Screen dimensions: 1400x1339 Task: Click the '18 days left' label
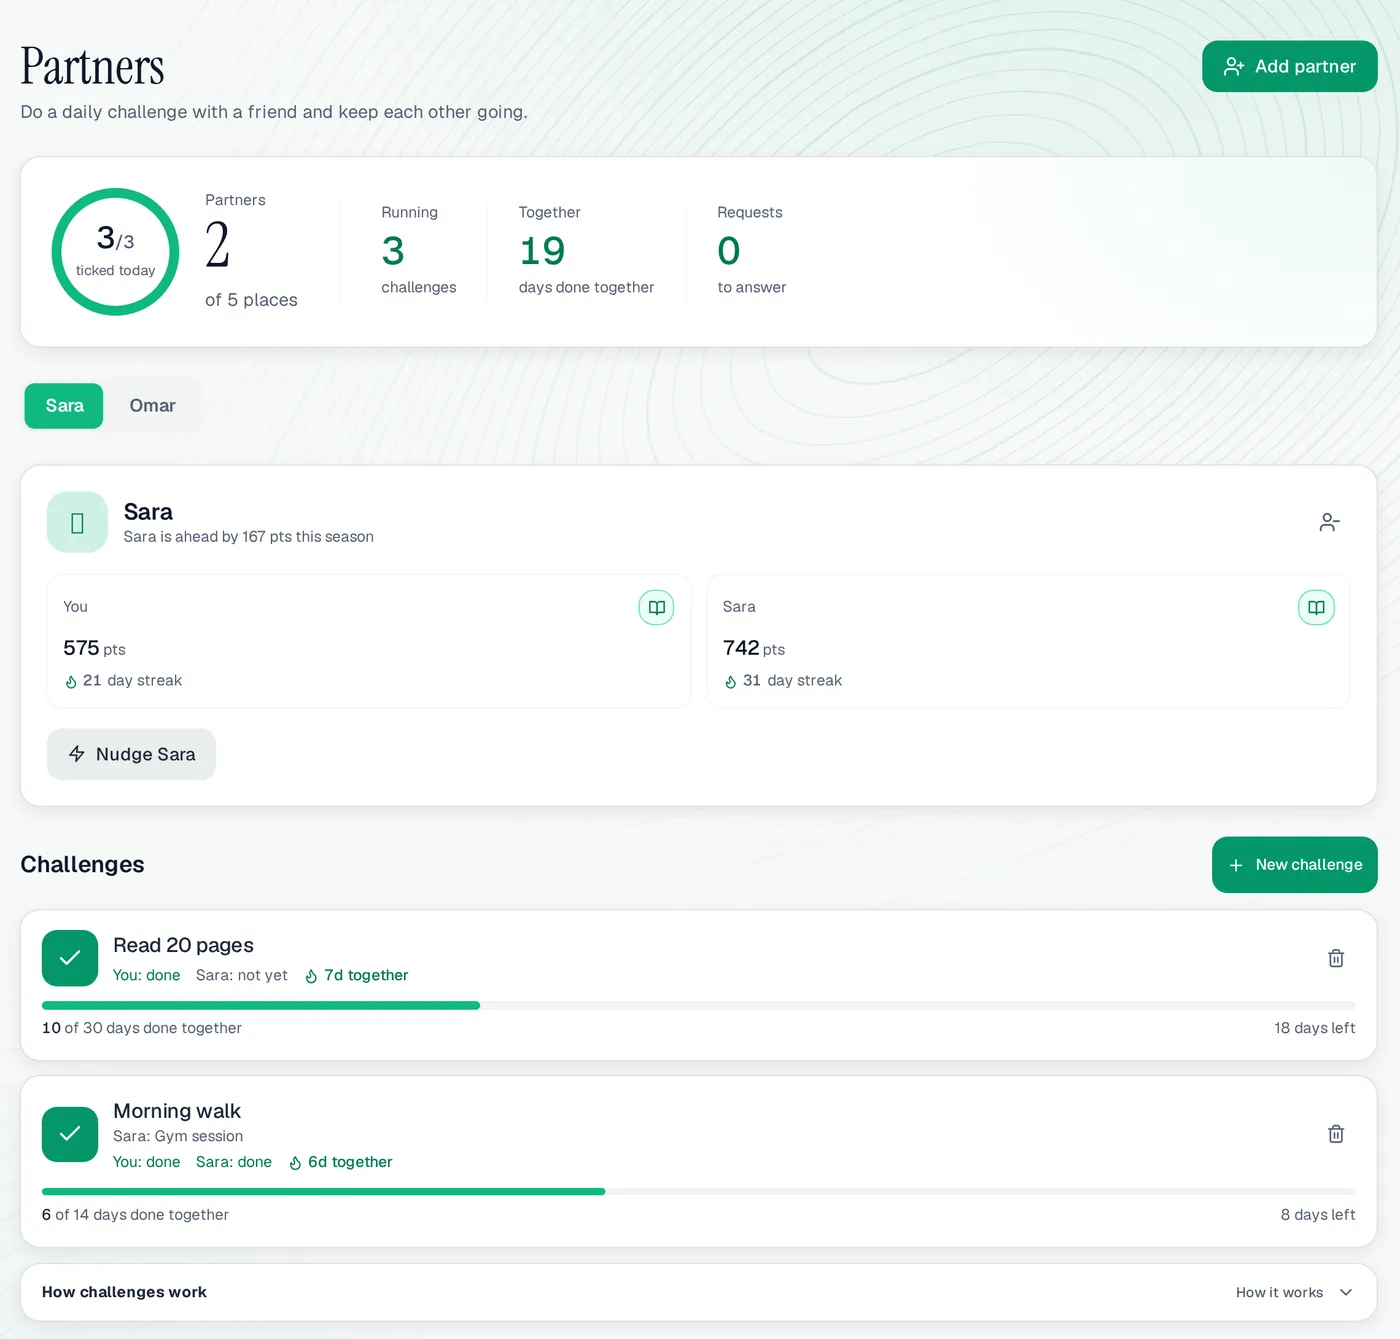point(1314,1028)
